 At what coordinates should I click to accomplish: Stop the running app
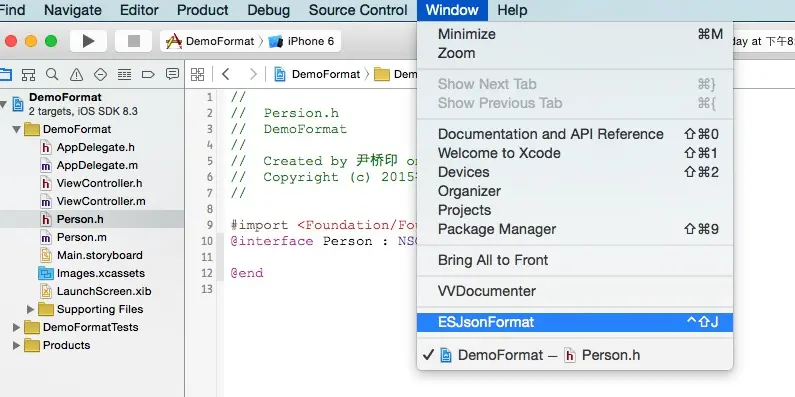pyautogui.click(x=133, y=41)
